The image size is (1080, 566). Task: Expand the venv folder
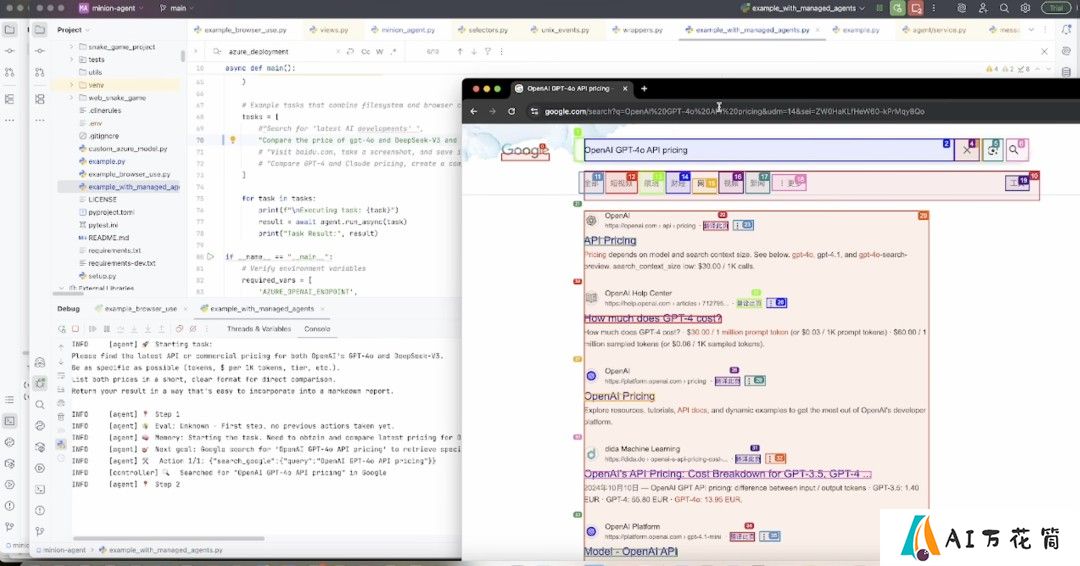(x=72, y=85)
